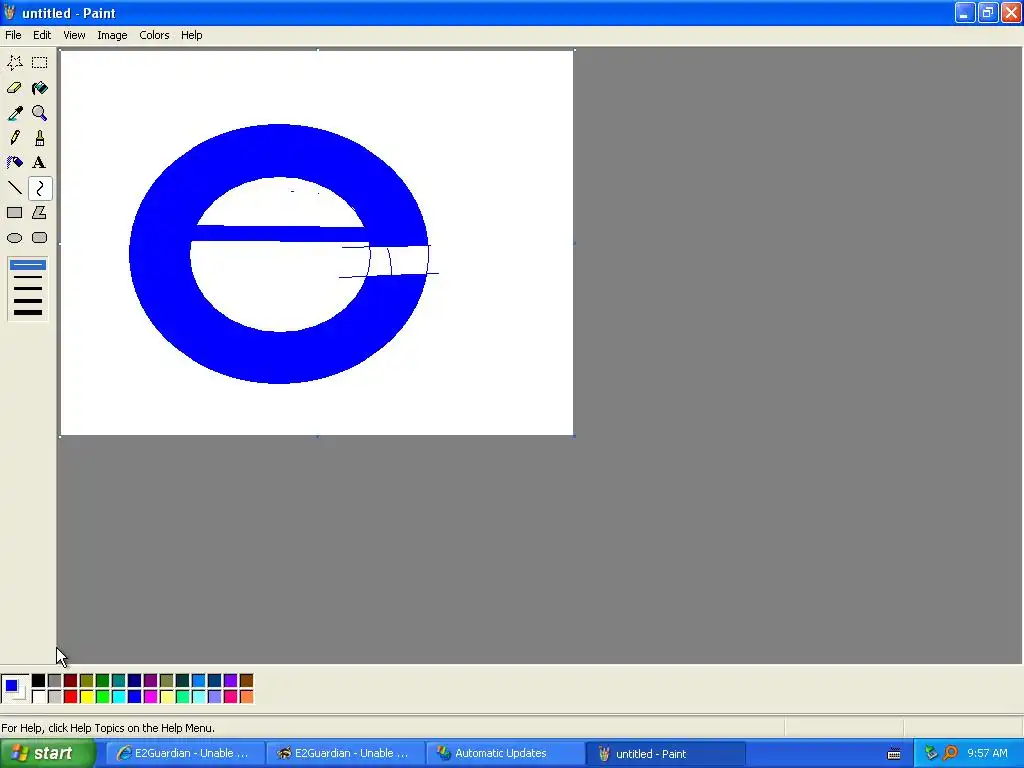Viewport: 1024px width, 768px height.
Task: Click the Windows Start button
Action: tap(48, 754)
